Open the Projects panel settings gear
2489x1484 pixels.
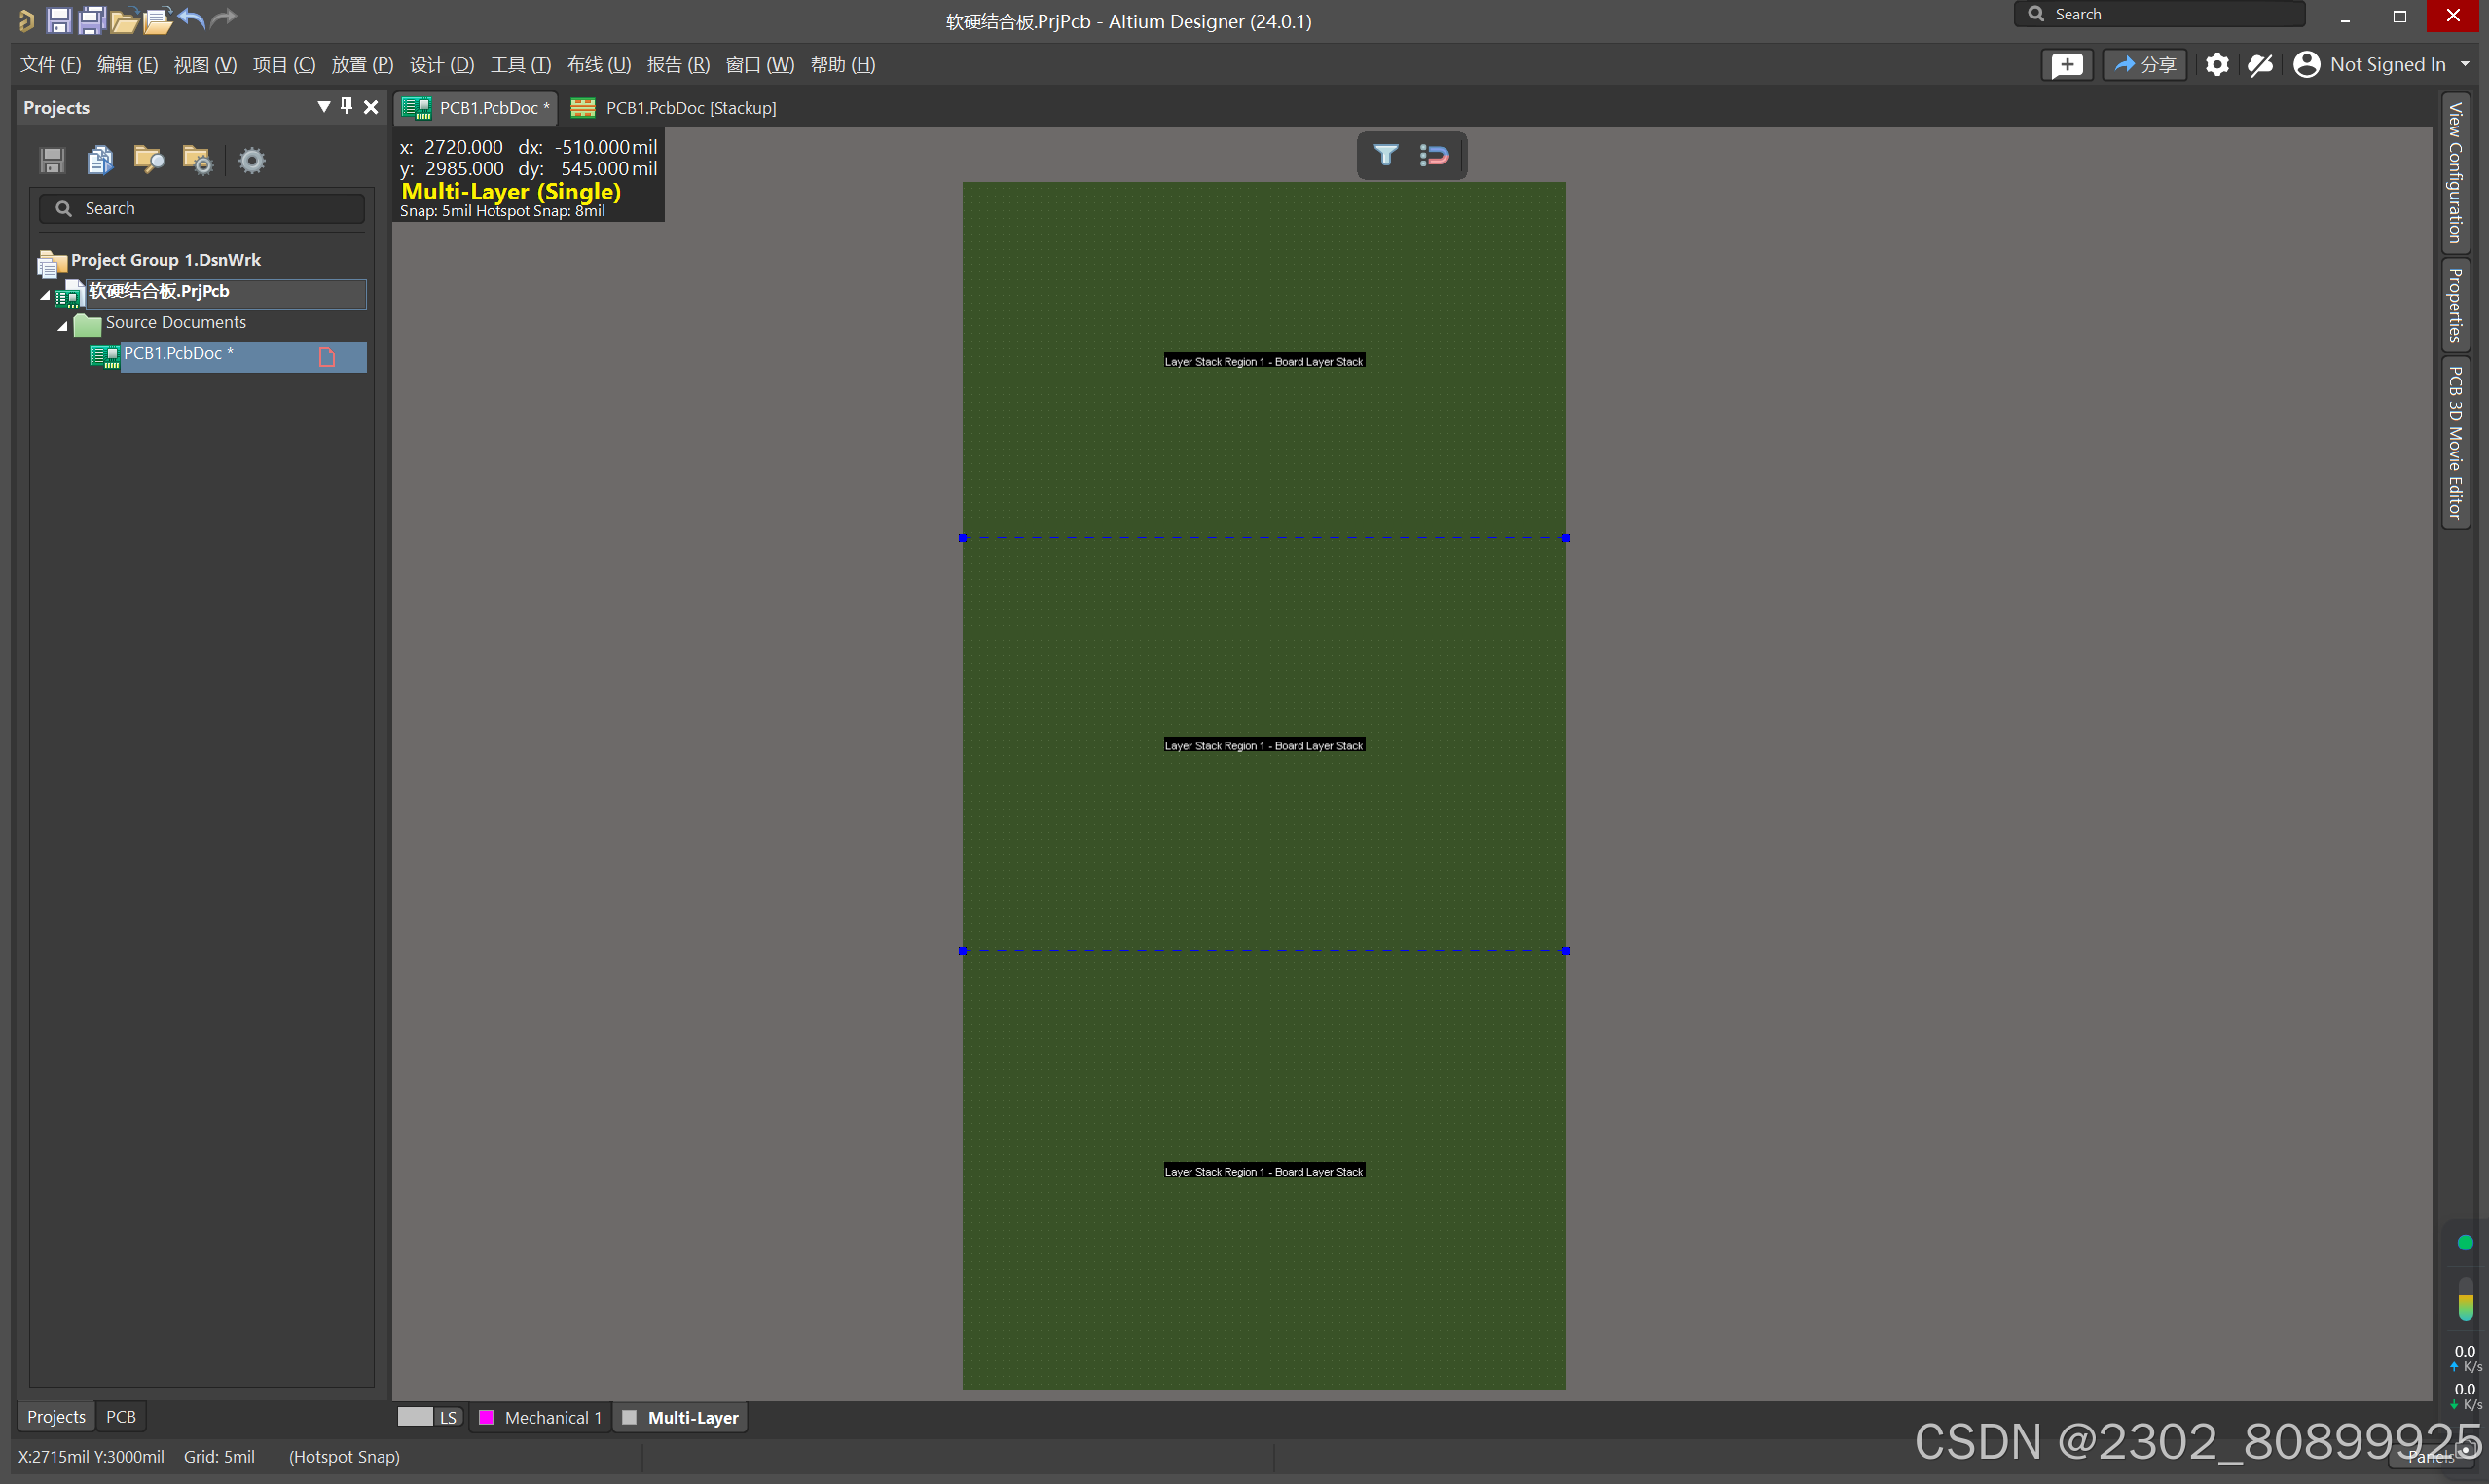pos(252,160)
